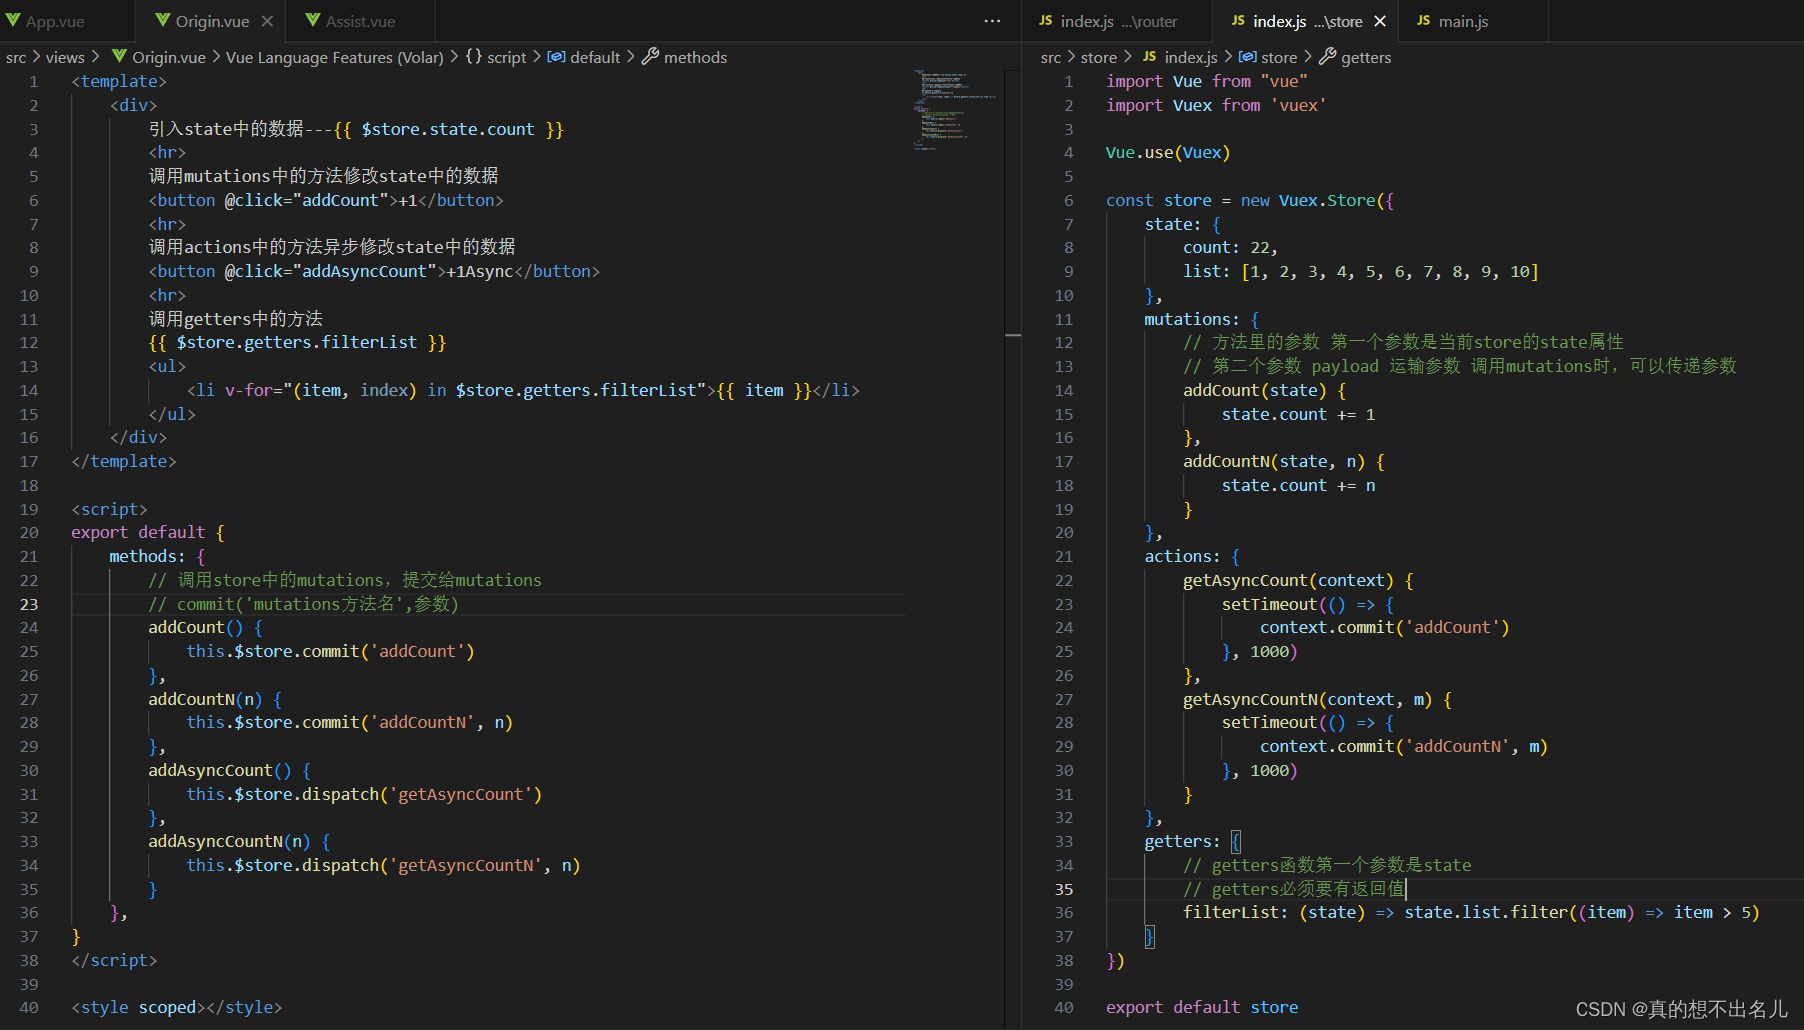The height and width of the screenshot is (1030, 1804).
Task: Click 'actions:' key in the store
Action: tap(1182, 556)
